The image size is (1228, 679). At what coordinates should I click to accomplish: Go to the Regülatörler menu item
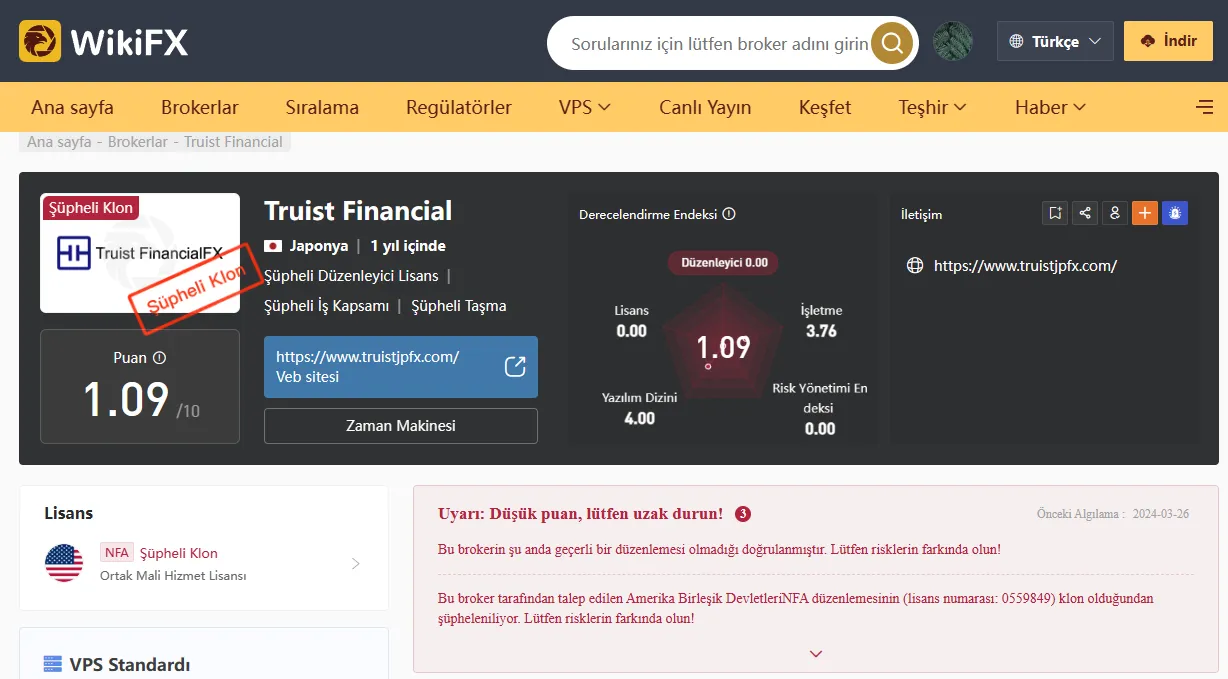tap(459, 107)
